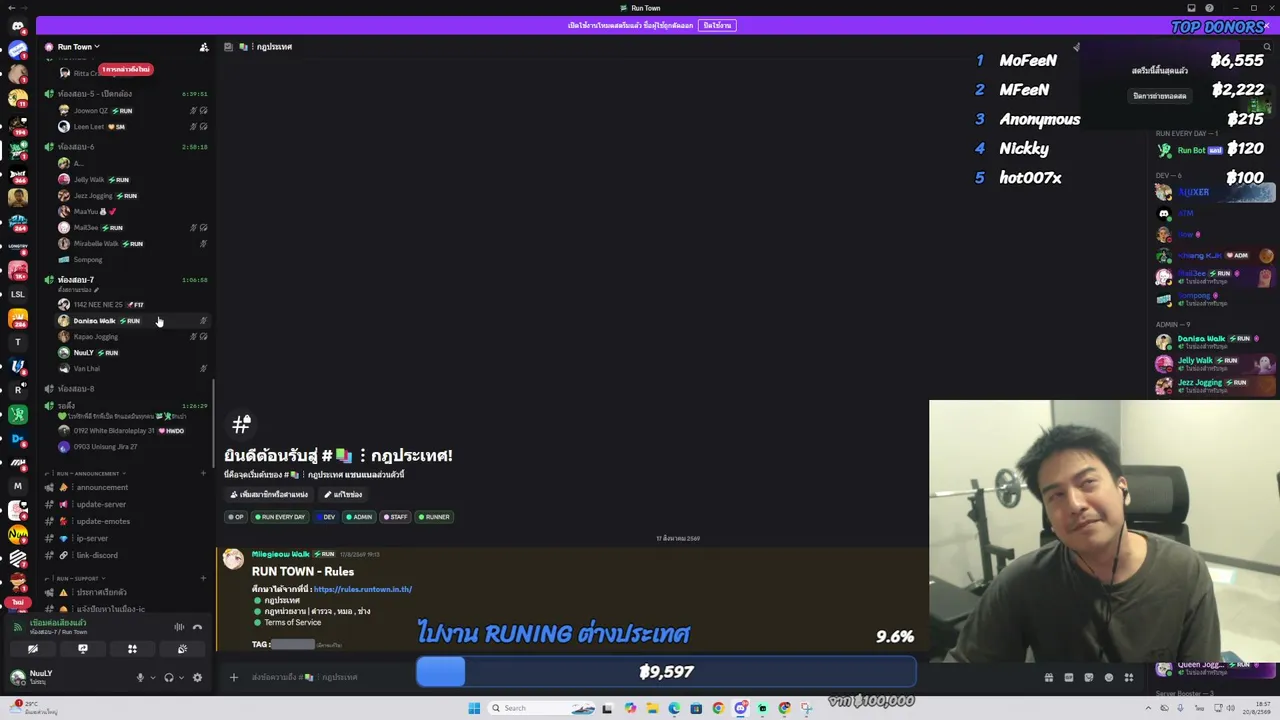Disconnect from the voice channel
This screenshot has height=720, width=1280.
(x=197, y=627)
